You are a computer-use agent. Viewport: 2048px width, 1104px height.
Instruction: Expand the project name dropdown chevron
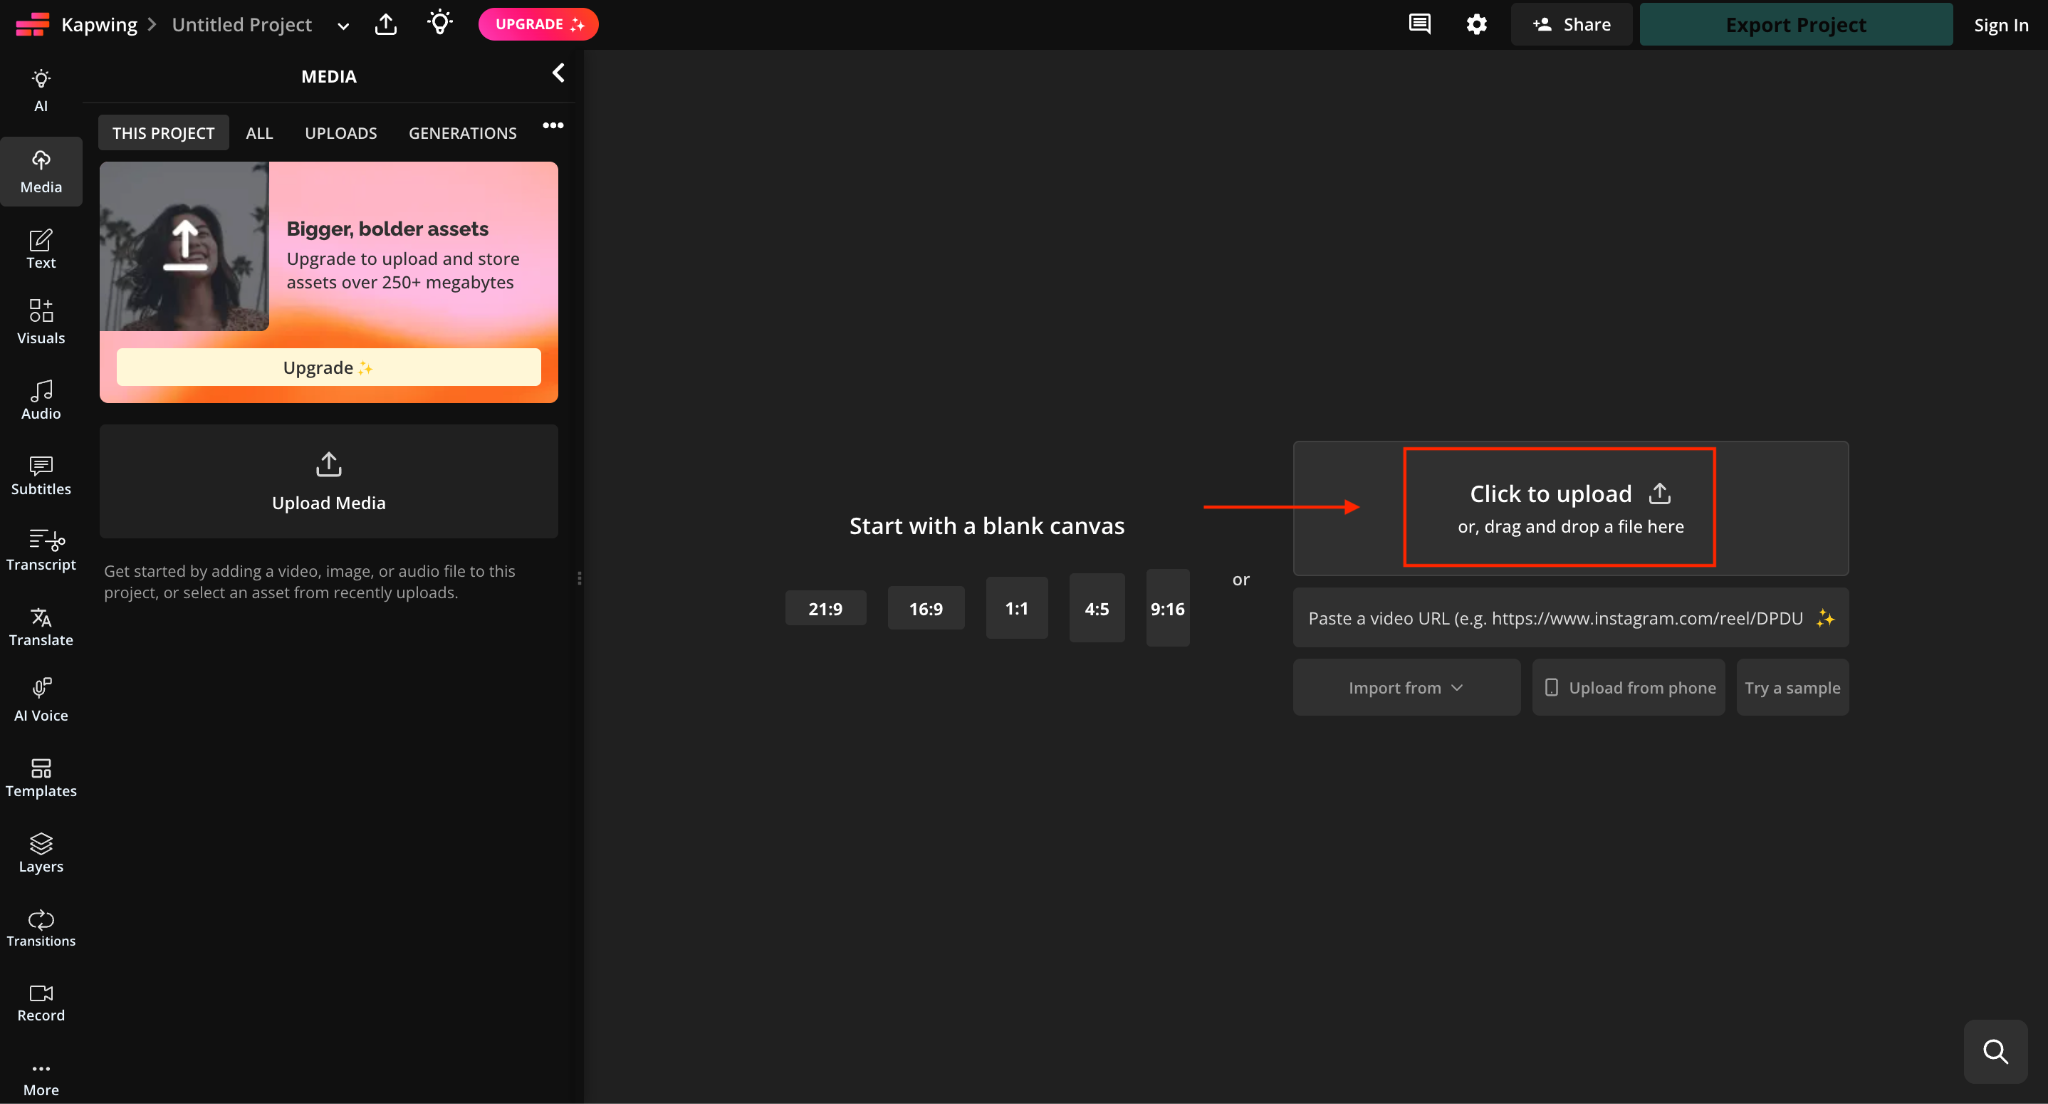(343, 26)
